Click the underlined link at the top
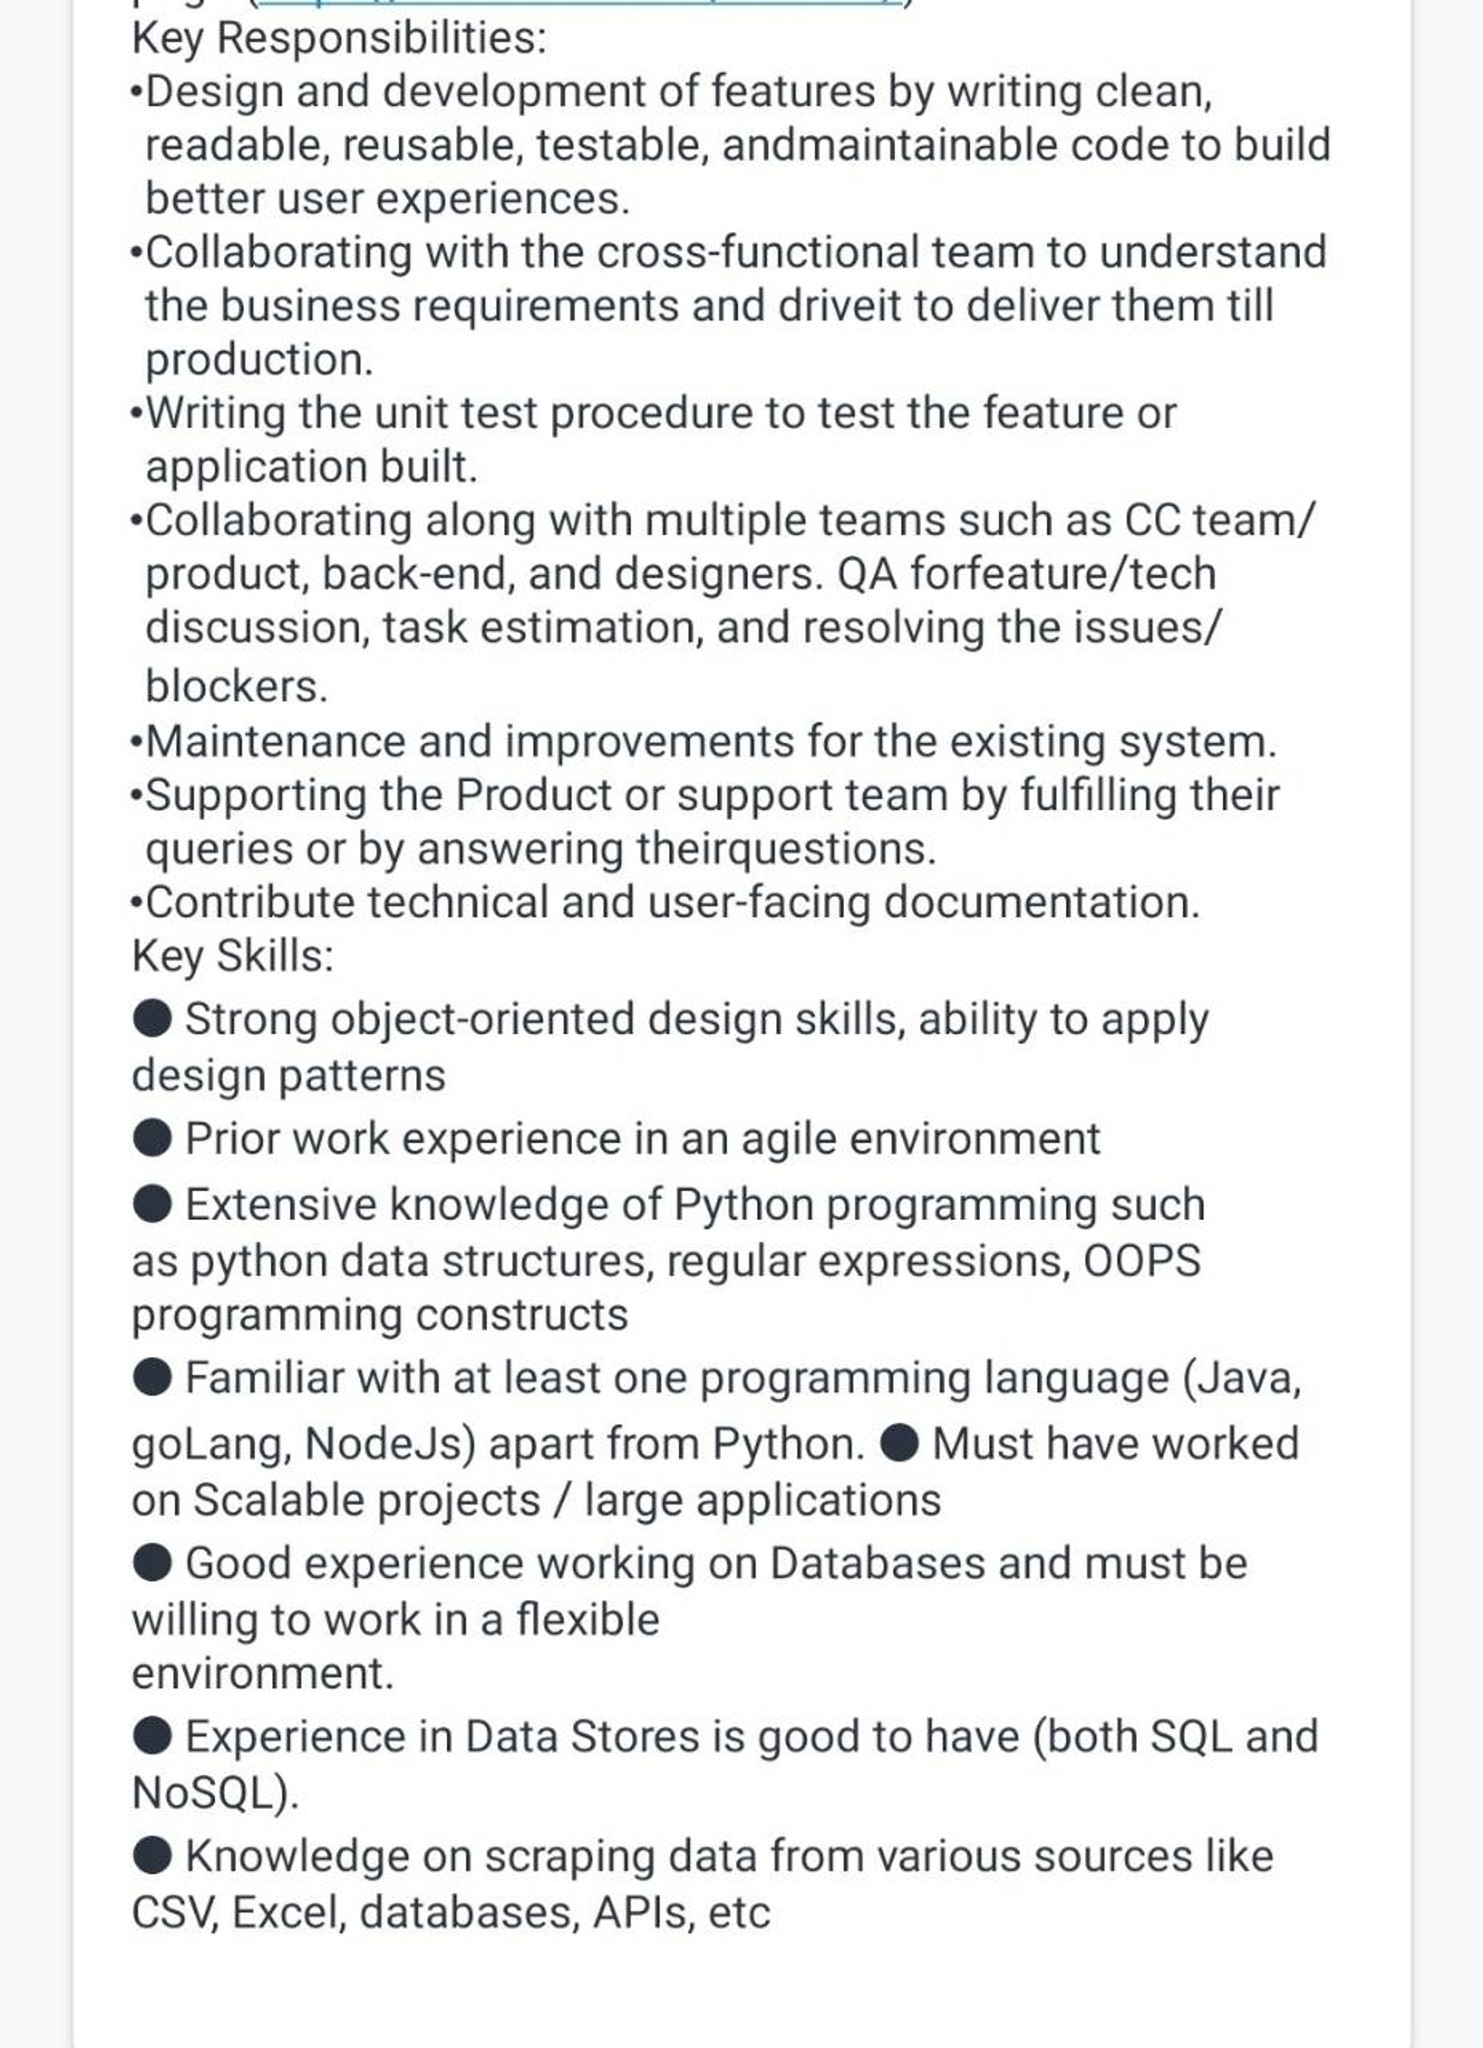 pos(575,3)
